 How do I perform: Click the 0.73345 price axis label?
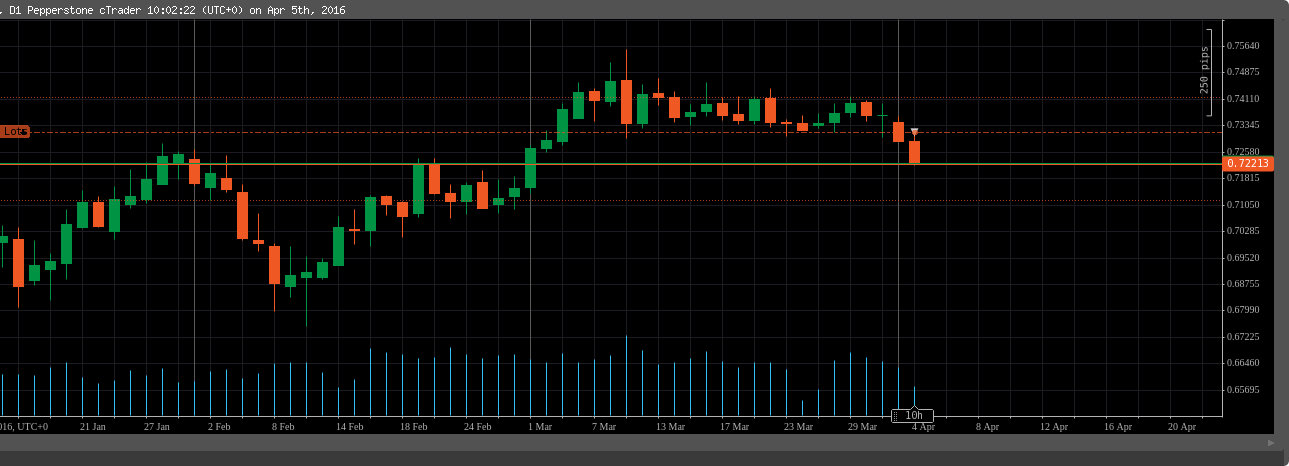click(x=1245, y=125)
